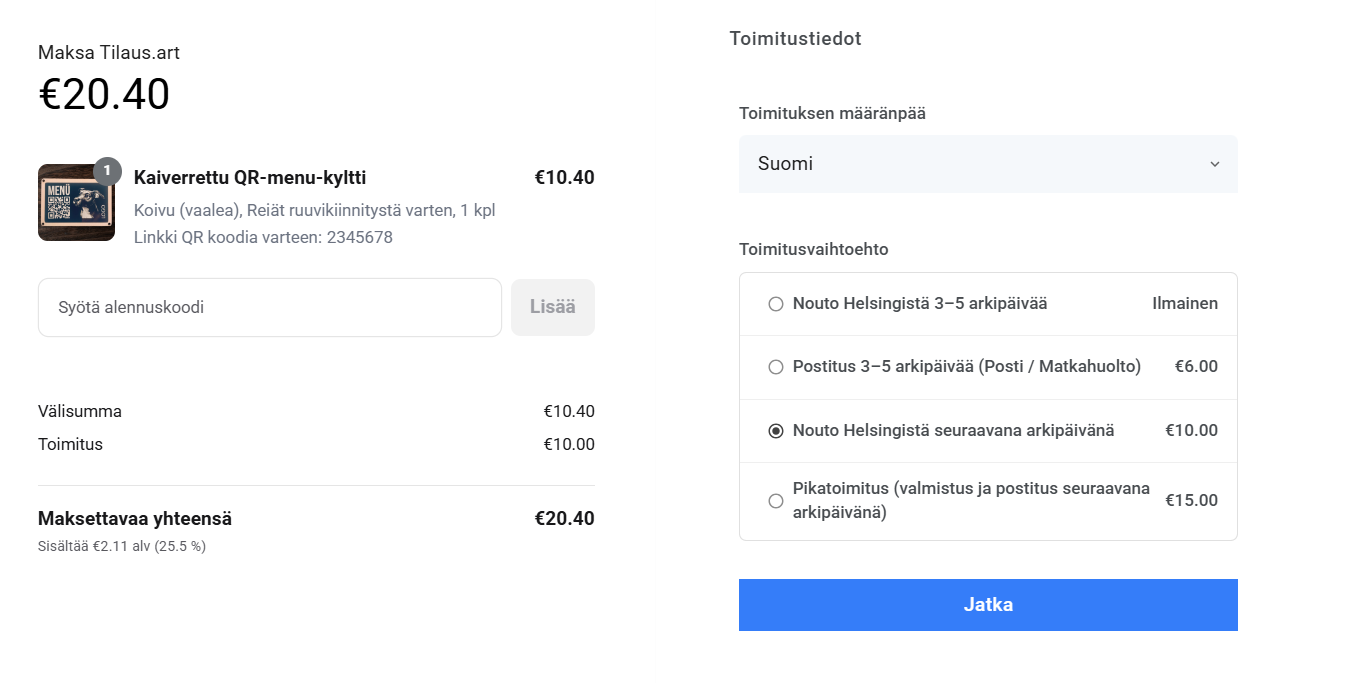Click the Ilmainen price label
The width and height of the screenshot is (1348, 683).
tap(1185, 304)
